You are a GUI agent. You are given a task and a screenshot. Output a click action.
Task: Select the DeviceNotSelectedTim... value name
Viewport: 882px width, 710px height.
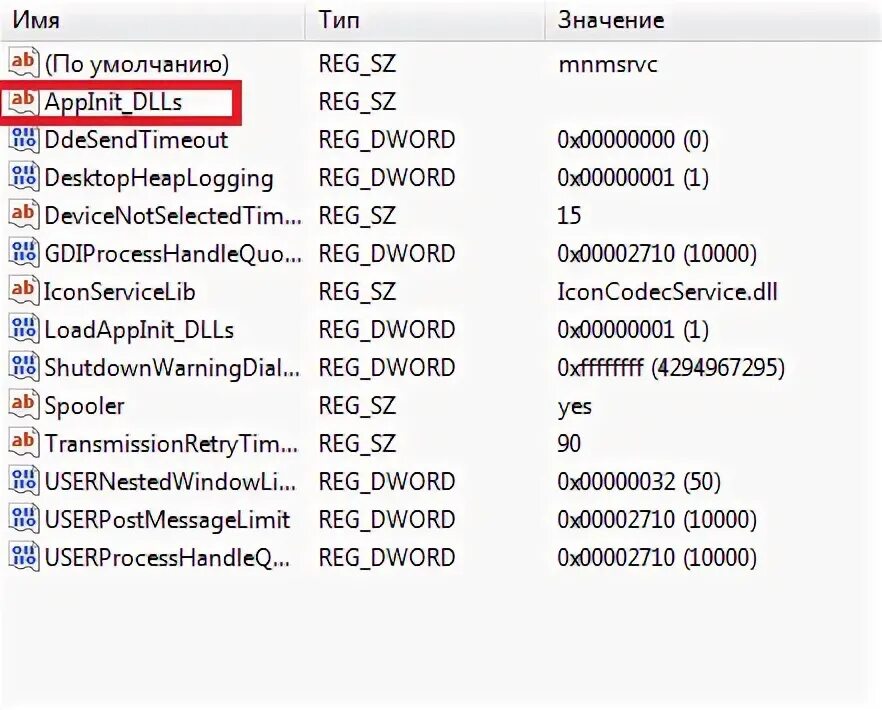coord(172,215)
